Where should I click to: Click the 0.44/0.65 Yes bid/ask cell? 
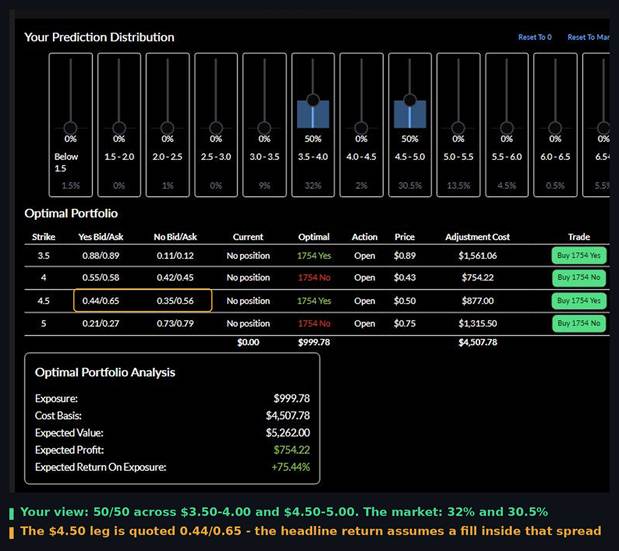pos(101,301)
